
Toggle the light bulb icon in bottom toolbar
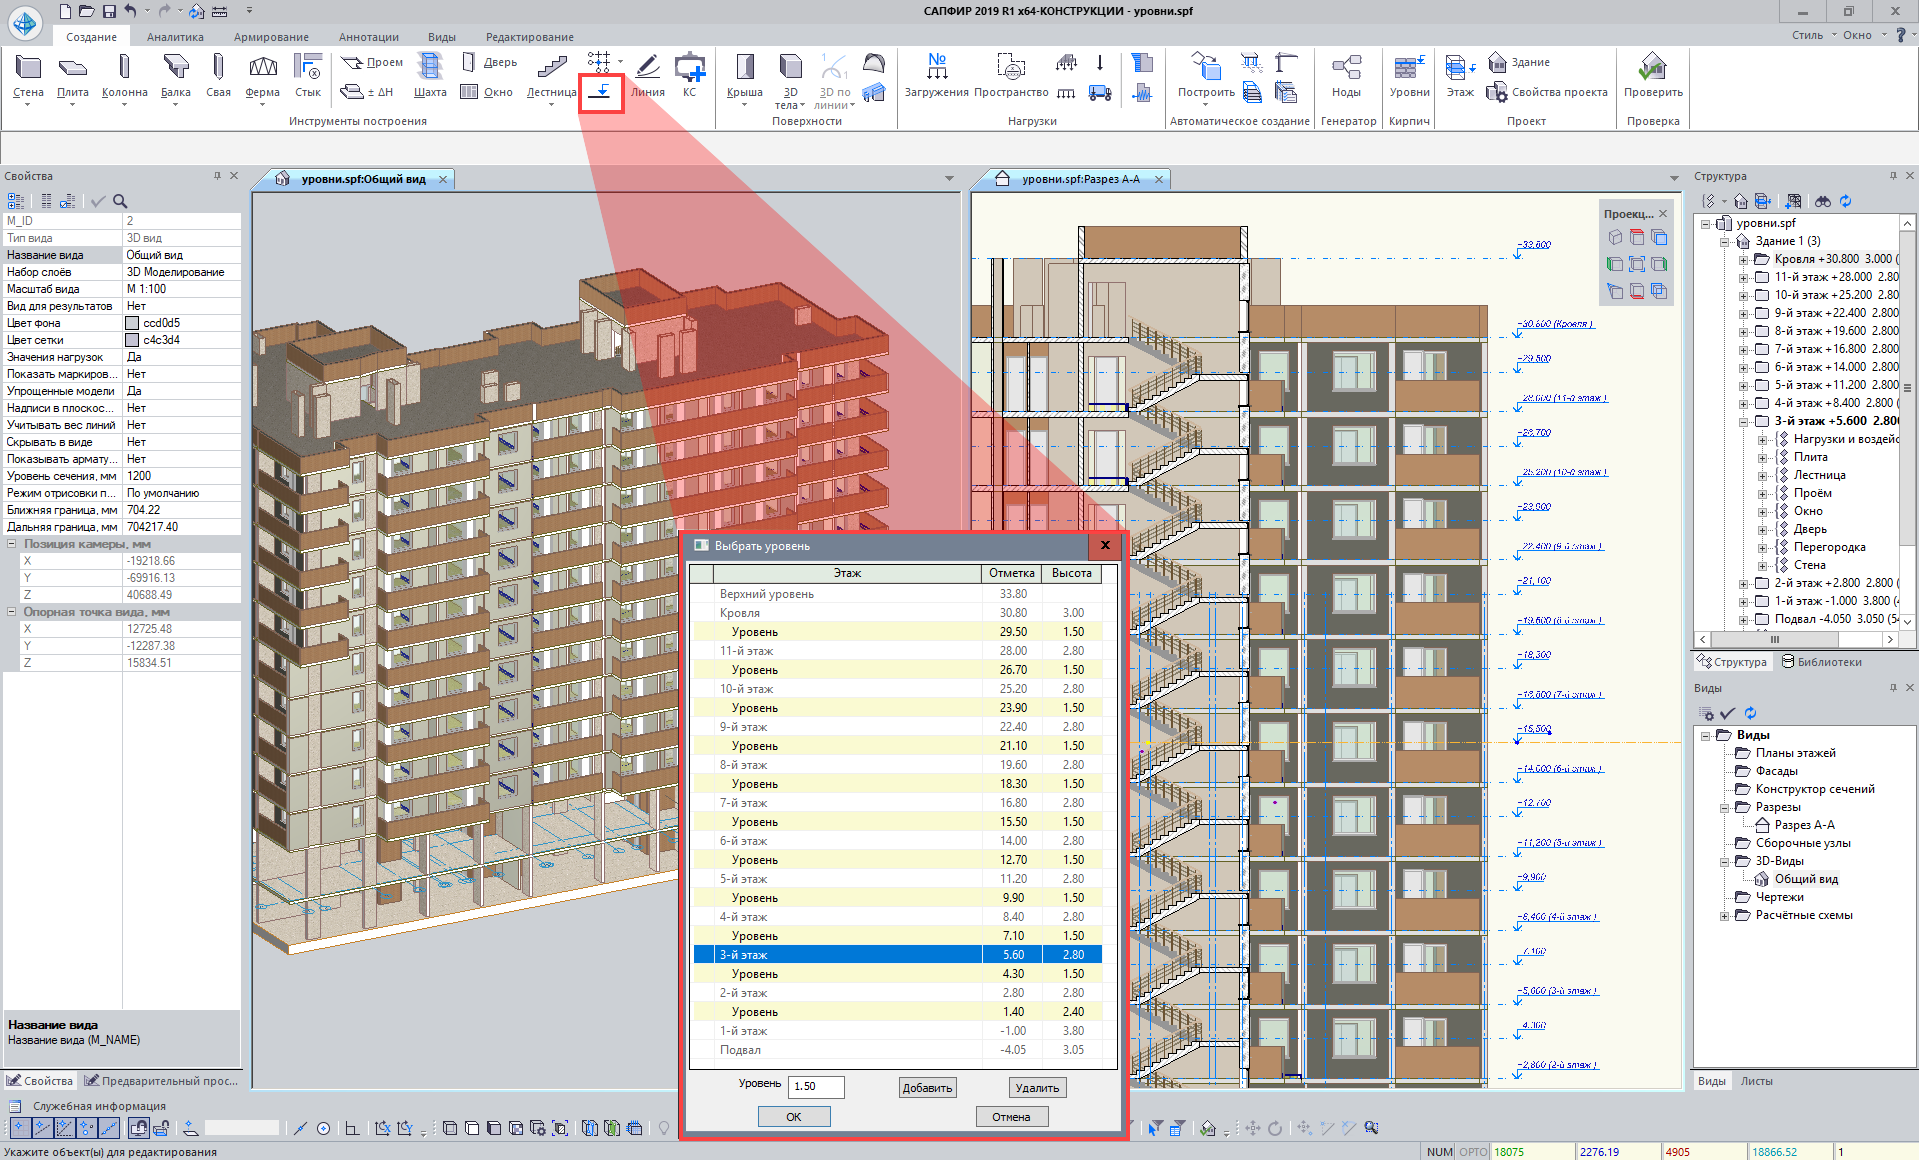663,1128
